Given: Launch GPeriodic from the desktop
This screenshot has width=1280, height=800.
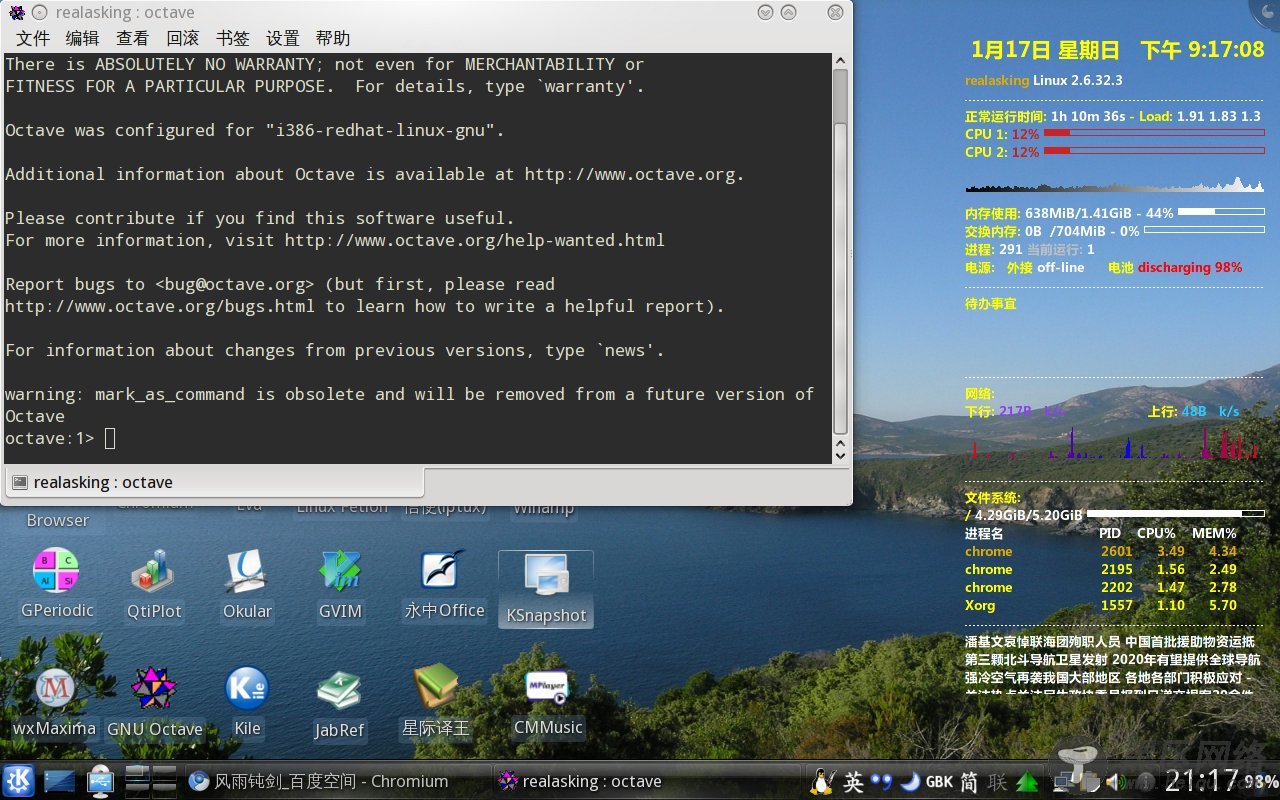Looking at the screenshot, I should point(56,584).
